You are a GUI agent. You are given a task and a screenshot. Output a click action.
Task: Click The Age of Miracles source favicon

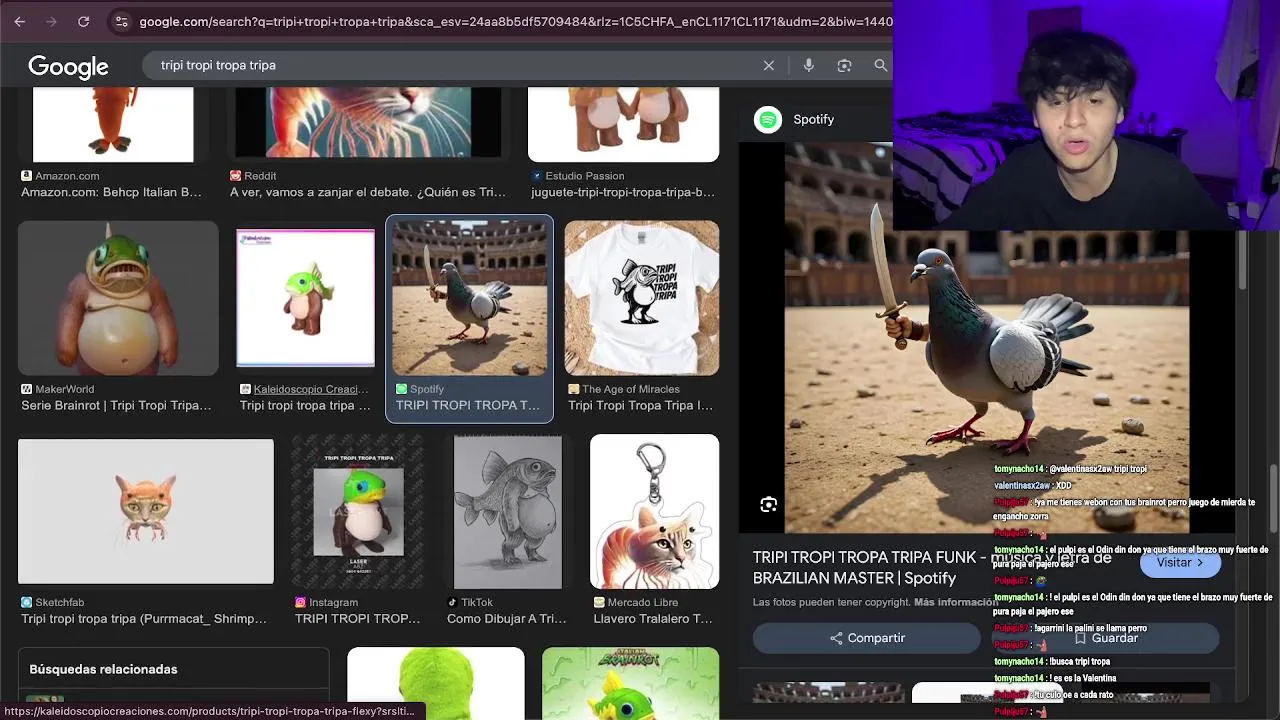point(574,389)
